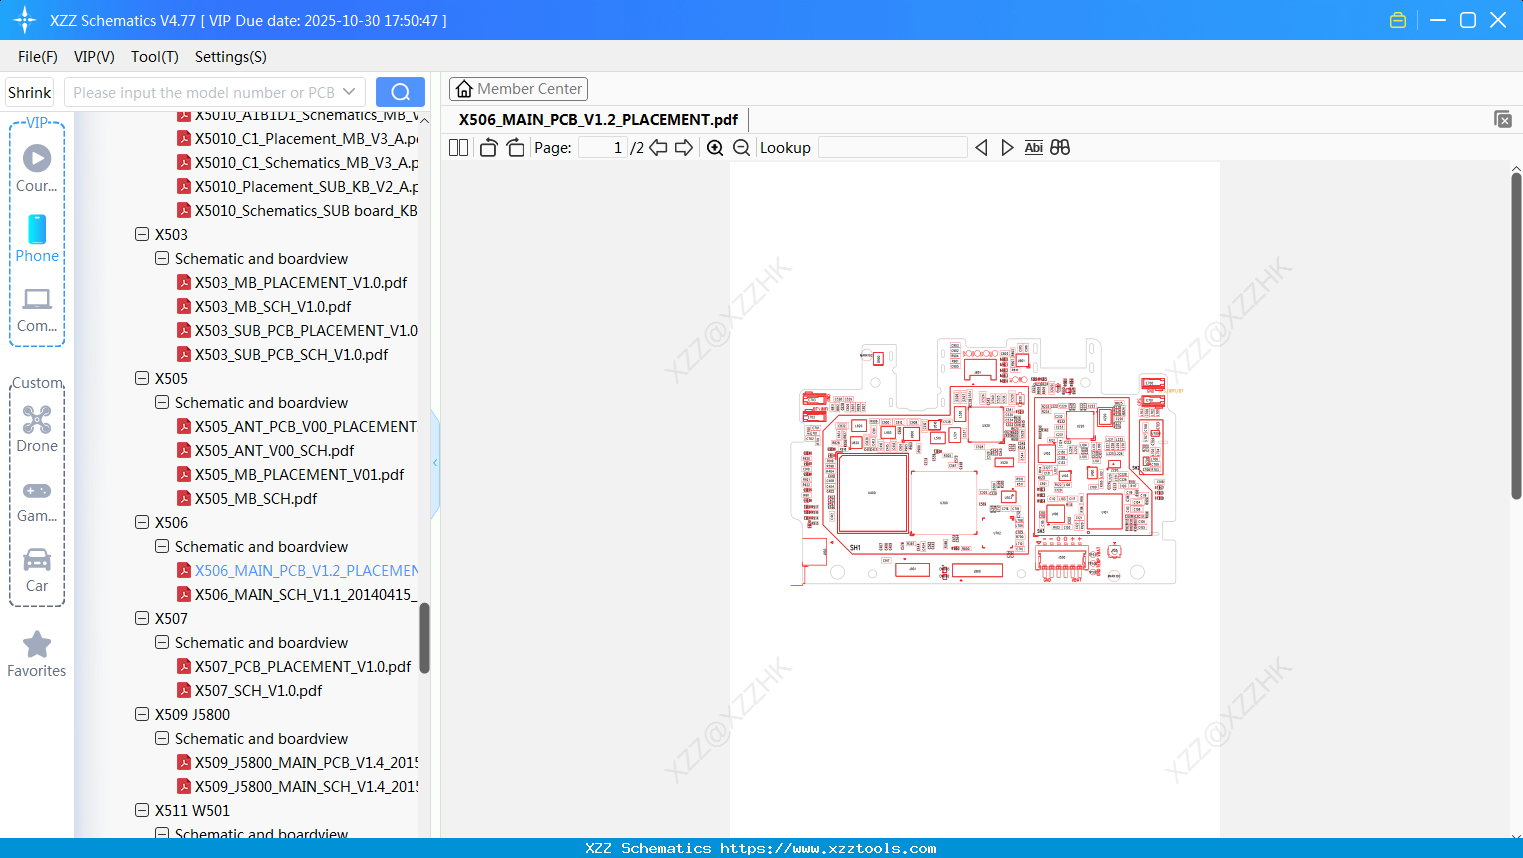The height and width of the screenshot is (858, 1523).
Task: Open the Member Center
Action: [518, 88]
